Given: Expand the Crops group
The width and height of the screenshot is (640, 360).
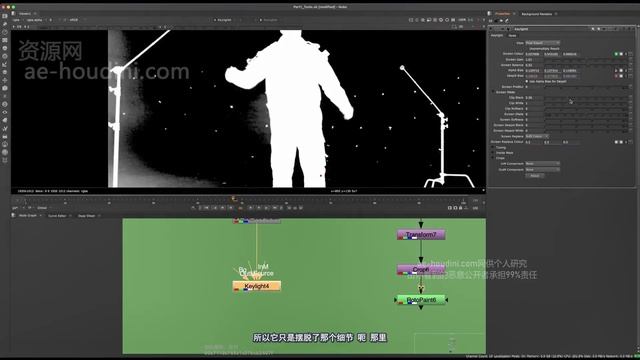Looking at the screenshot, I should point(493,158).
